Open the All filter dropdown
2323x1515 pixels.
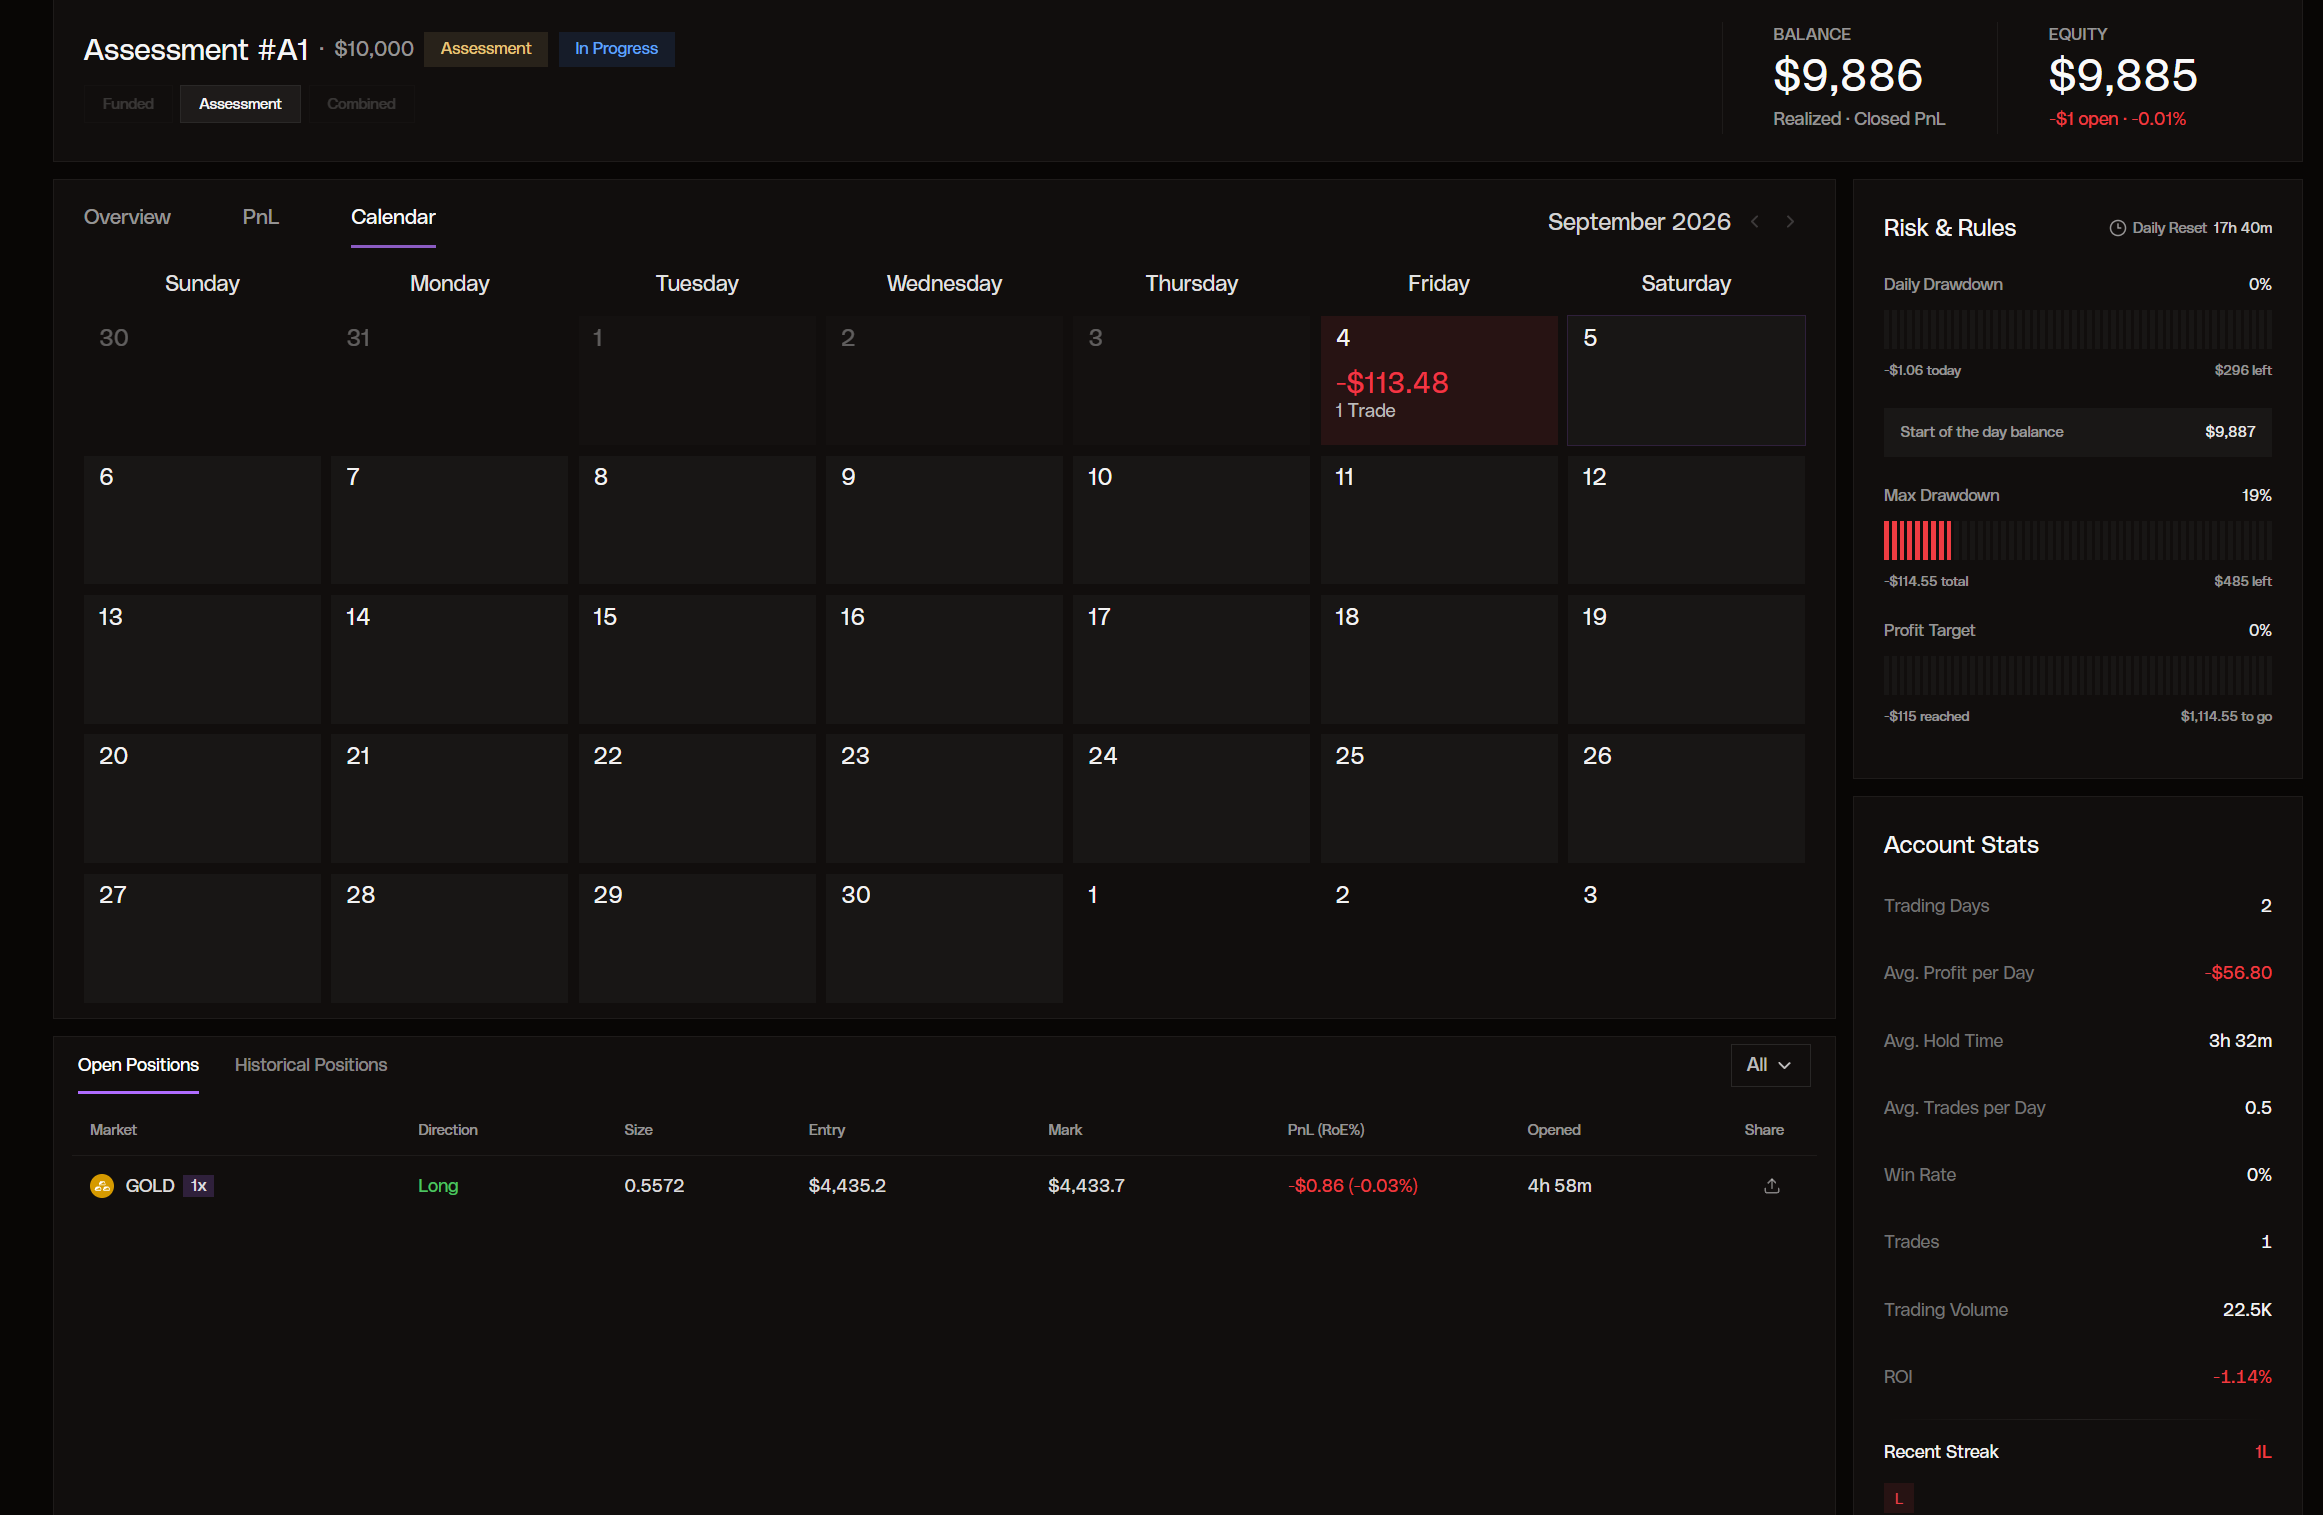pos(1770,1065)
